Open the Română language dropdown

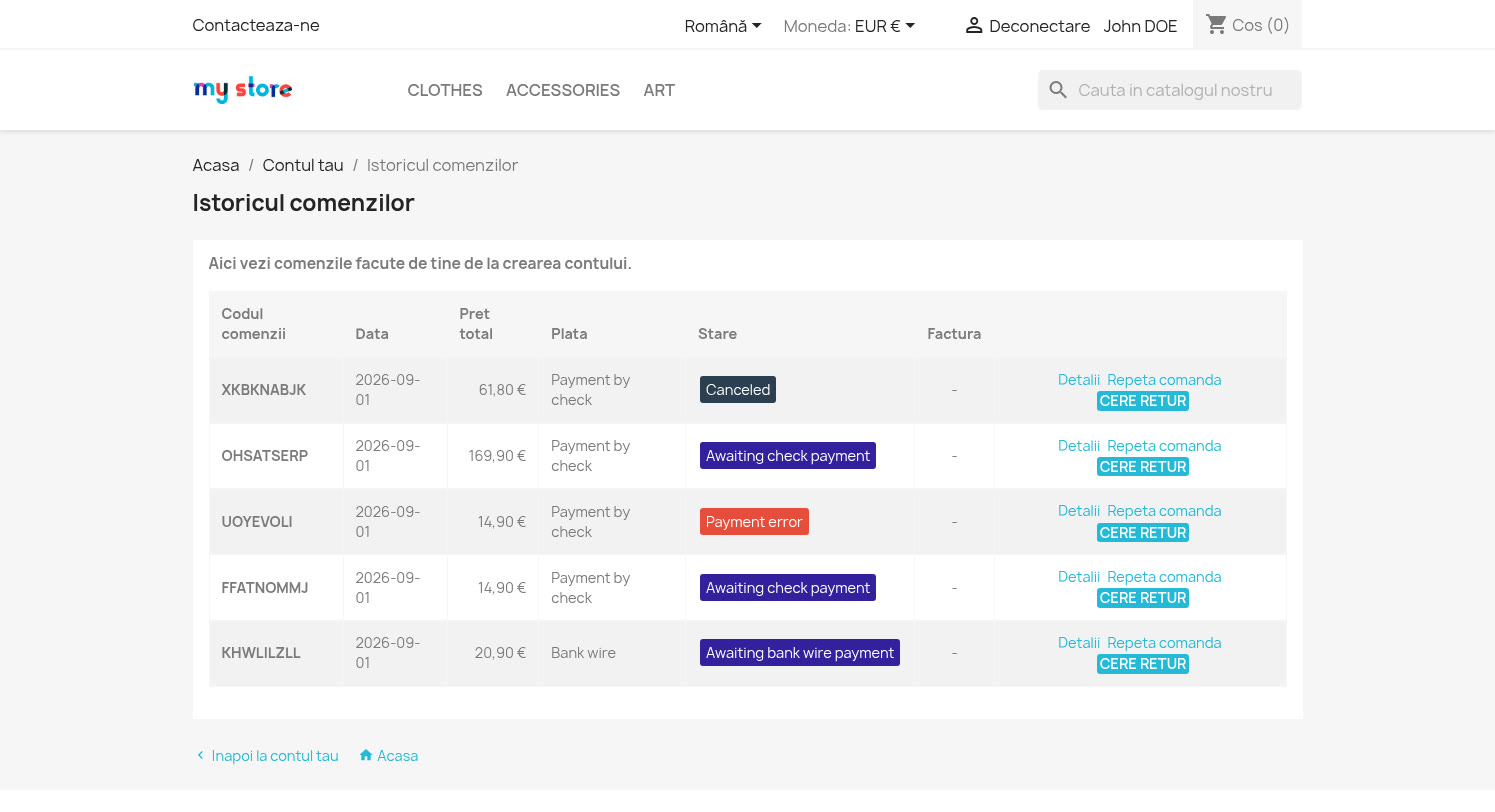[x=723, y=26]
